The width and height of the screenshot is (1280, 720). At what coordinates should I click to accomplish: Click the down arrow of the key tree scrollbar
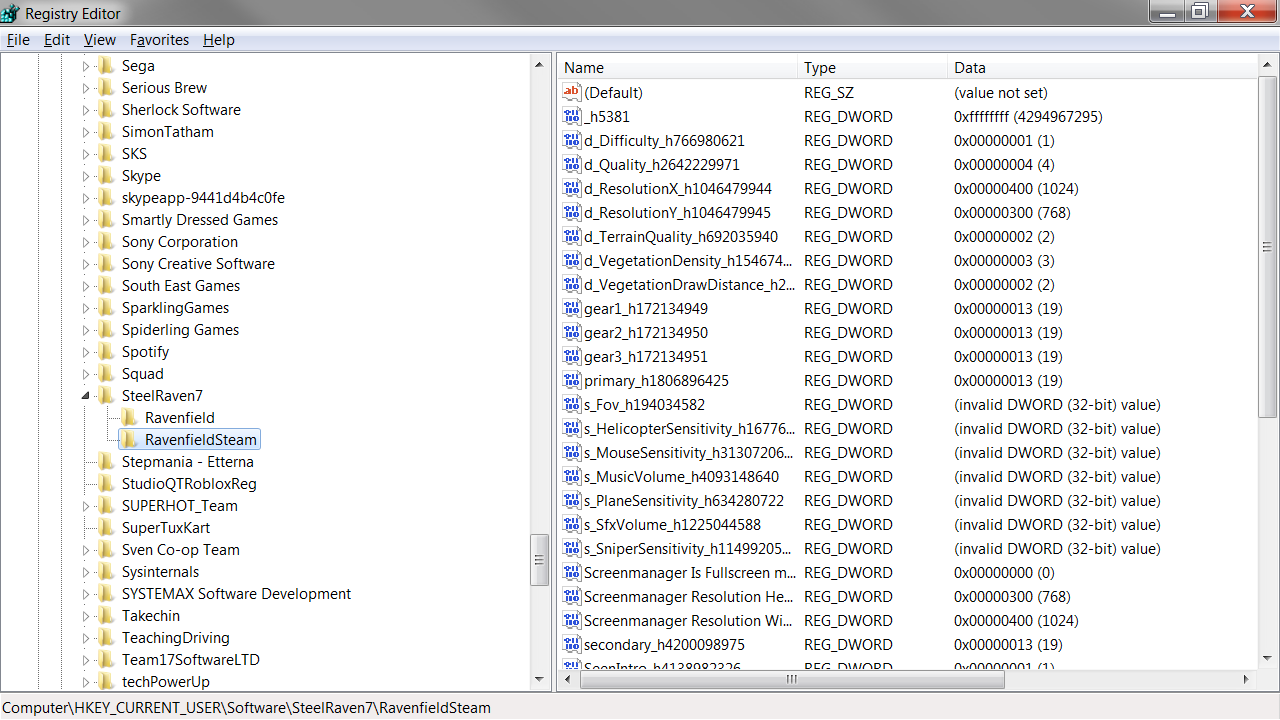click(x=540, y=680)
